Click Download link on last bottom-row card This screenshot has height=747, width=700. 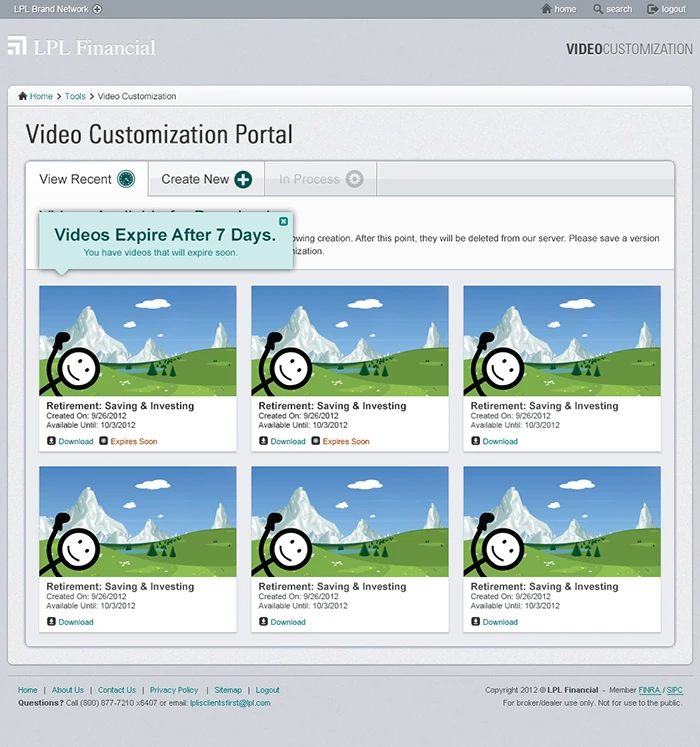[x=500, y=622]
